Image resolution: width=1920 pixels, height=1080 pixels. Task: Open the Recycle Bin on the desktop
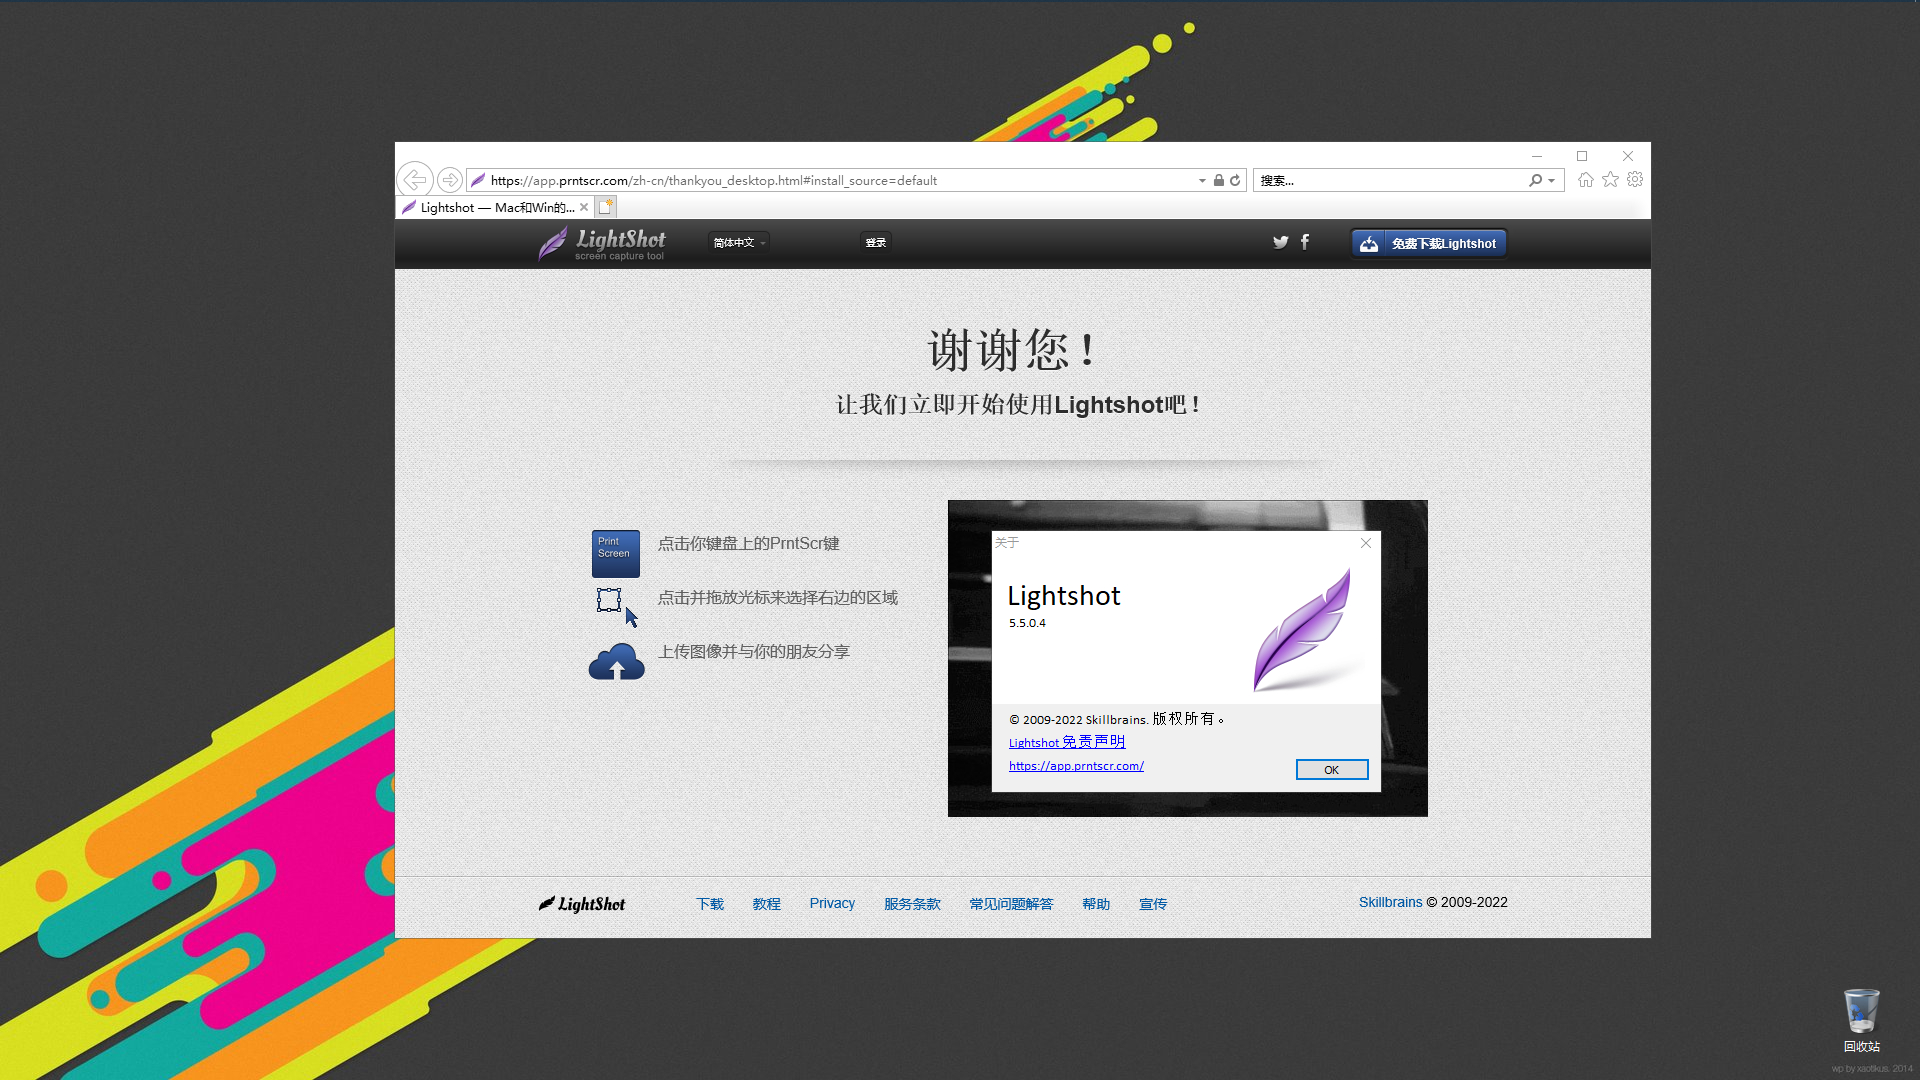(x=1860, y=1012)
